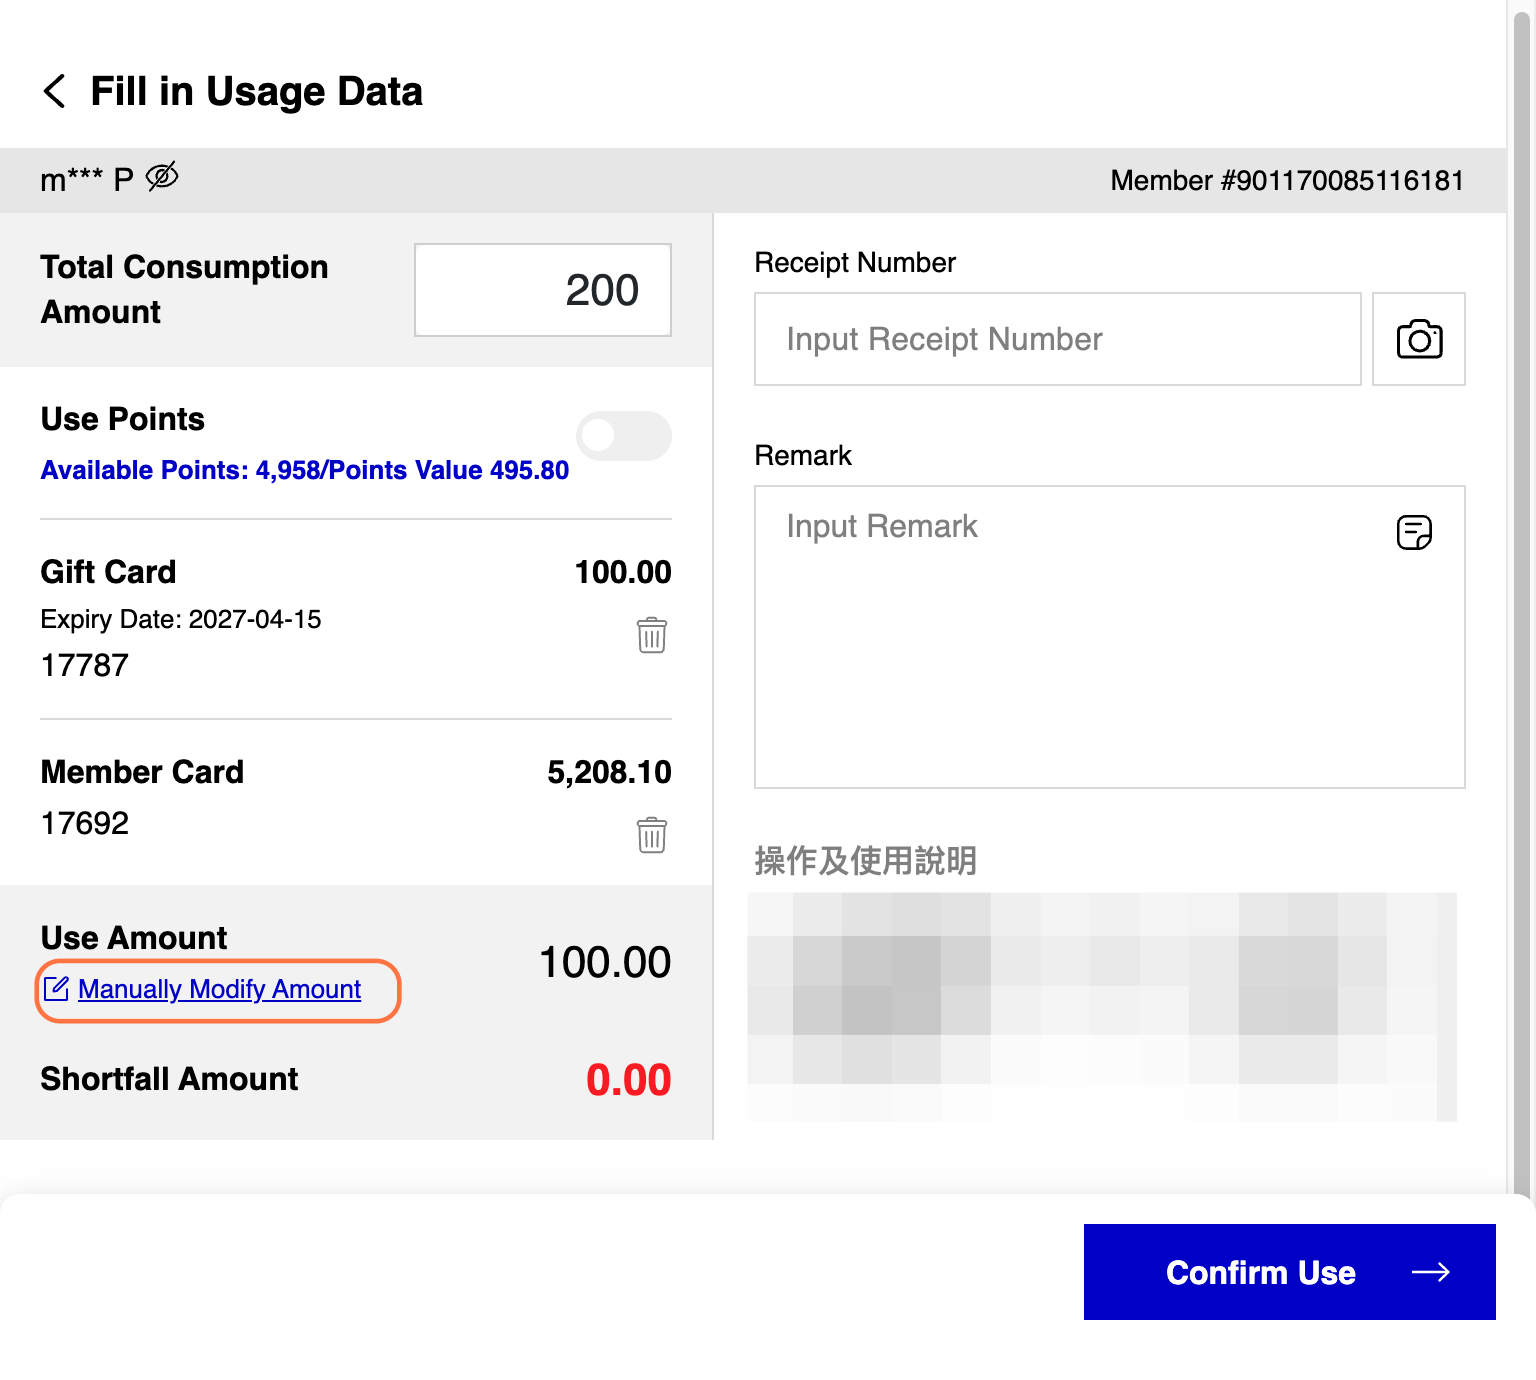This screenshot has width=1536, height=1380.
Task: Focus the Input Receipt Number field
Action: 1058,339
